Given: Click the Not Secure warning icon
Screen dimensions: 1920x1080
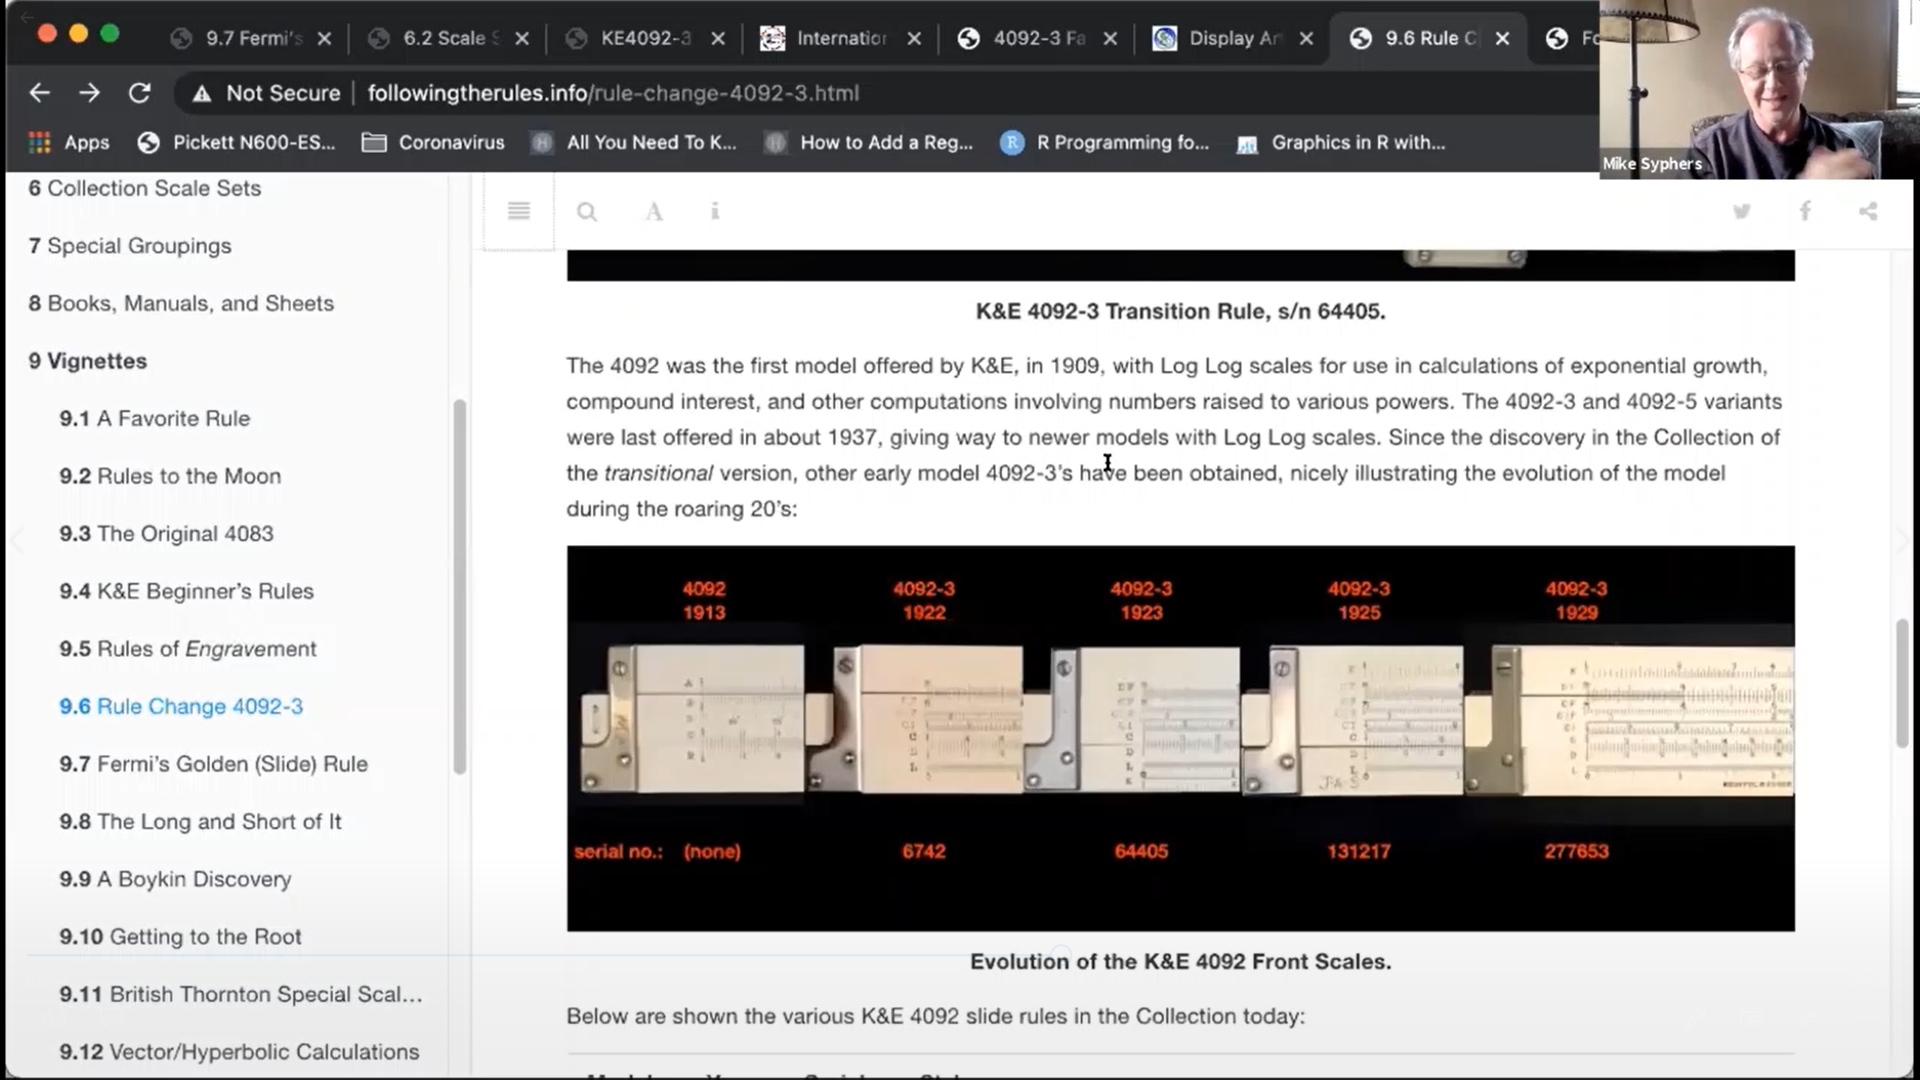Looking at the screenshot, I should pyautogui.click(x=202, y=93).
